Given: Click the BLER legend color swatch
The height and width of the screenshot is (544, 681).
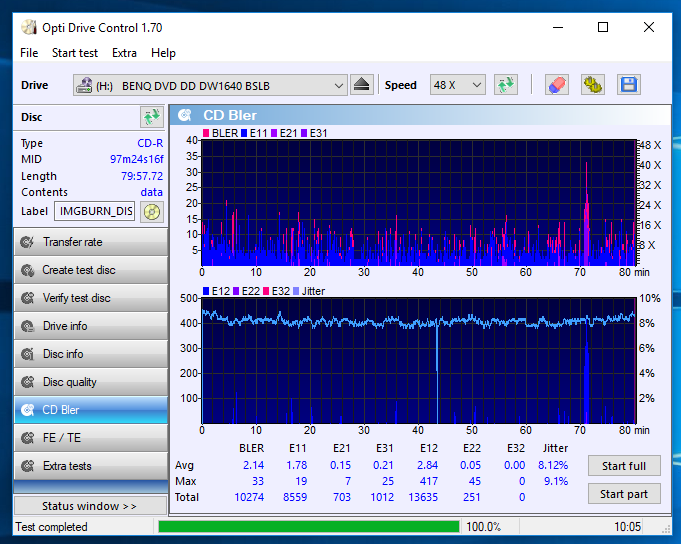Looking at the screenshot, I should pyautogui.click(x=206, y=133).
